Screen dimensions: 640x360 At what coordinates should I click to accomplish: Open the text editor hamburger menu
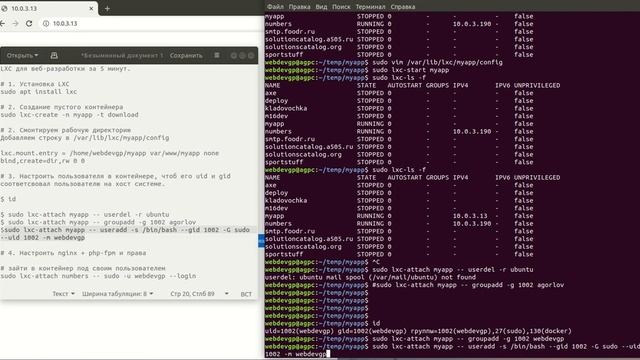(x=217, y=55)
